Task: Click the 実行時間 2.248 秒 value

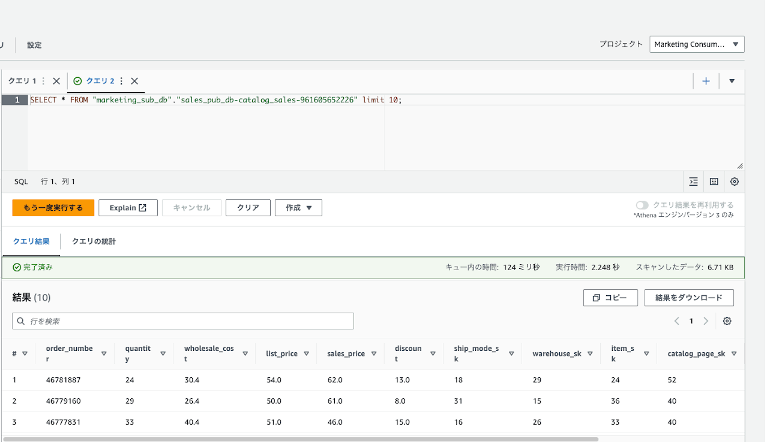Action: [x=605, y=267]
